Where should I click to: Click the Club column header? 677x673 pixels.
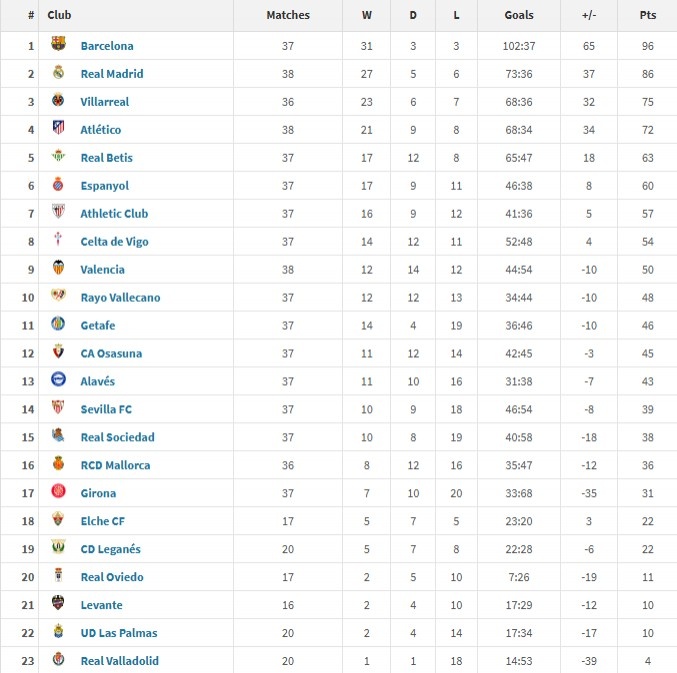coord(59,15)
